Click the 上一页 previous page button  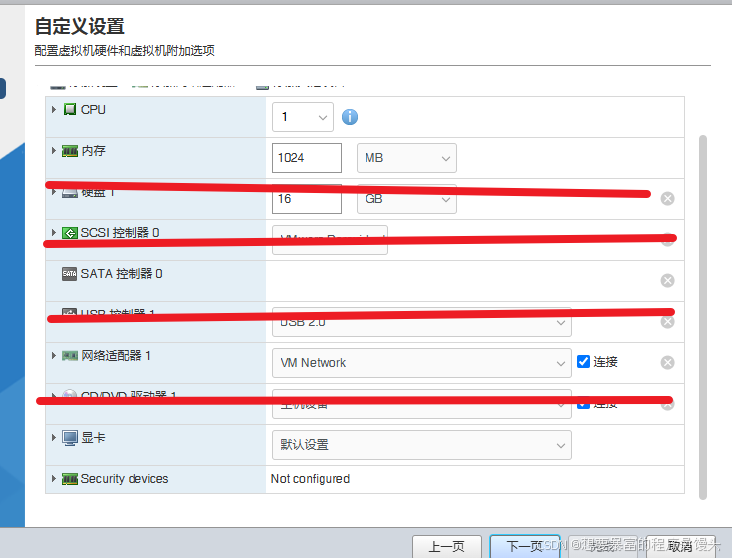(x=447, y=546)
